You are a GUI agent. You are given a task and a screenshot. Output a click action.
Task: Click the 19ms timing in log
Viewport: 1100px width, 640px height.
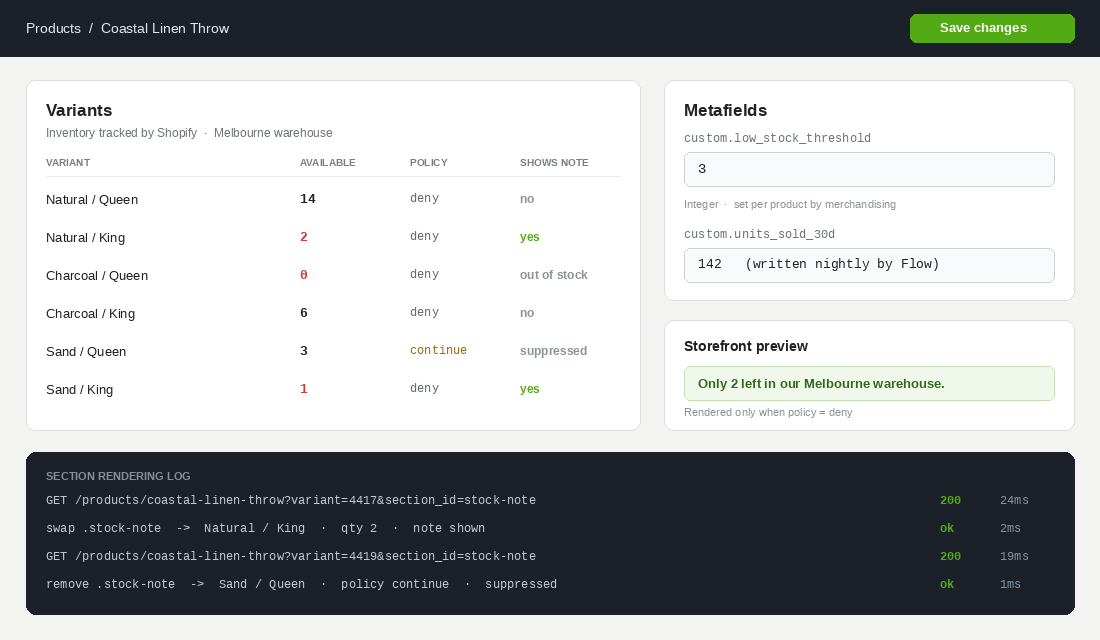pyautogui.click(x=1014, y=556)
